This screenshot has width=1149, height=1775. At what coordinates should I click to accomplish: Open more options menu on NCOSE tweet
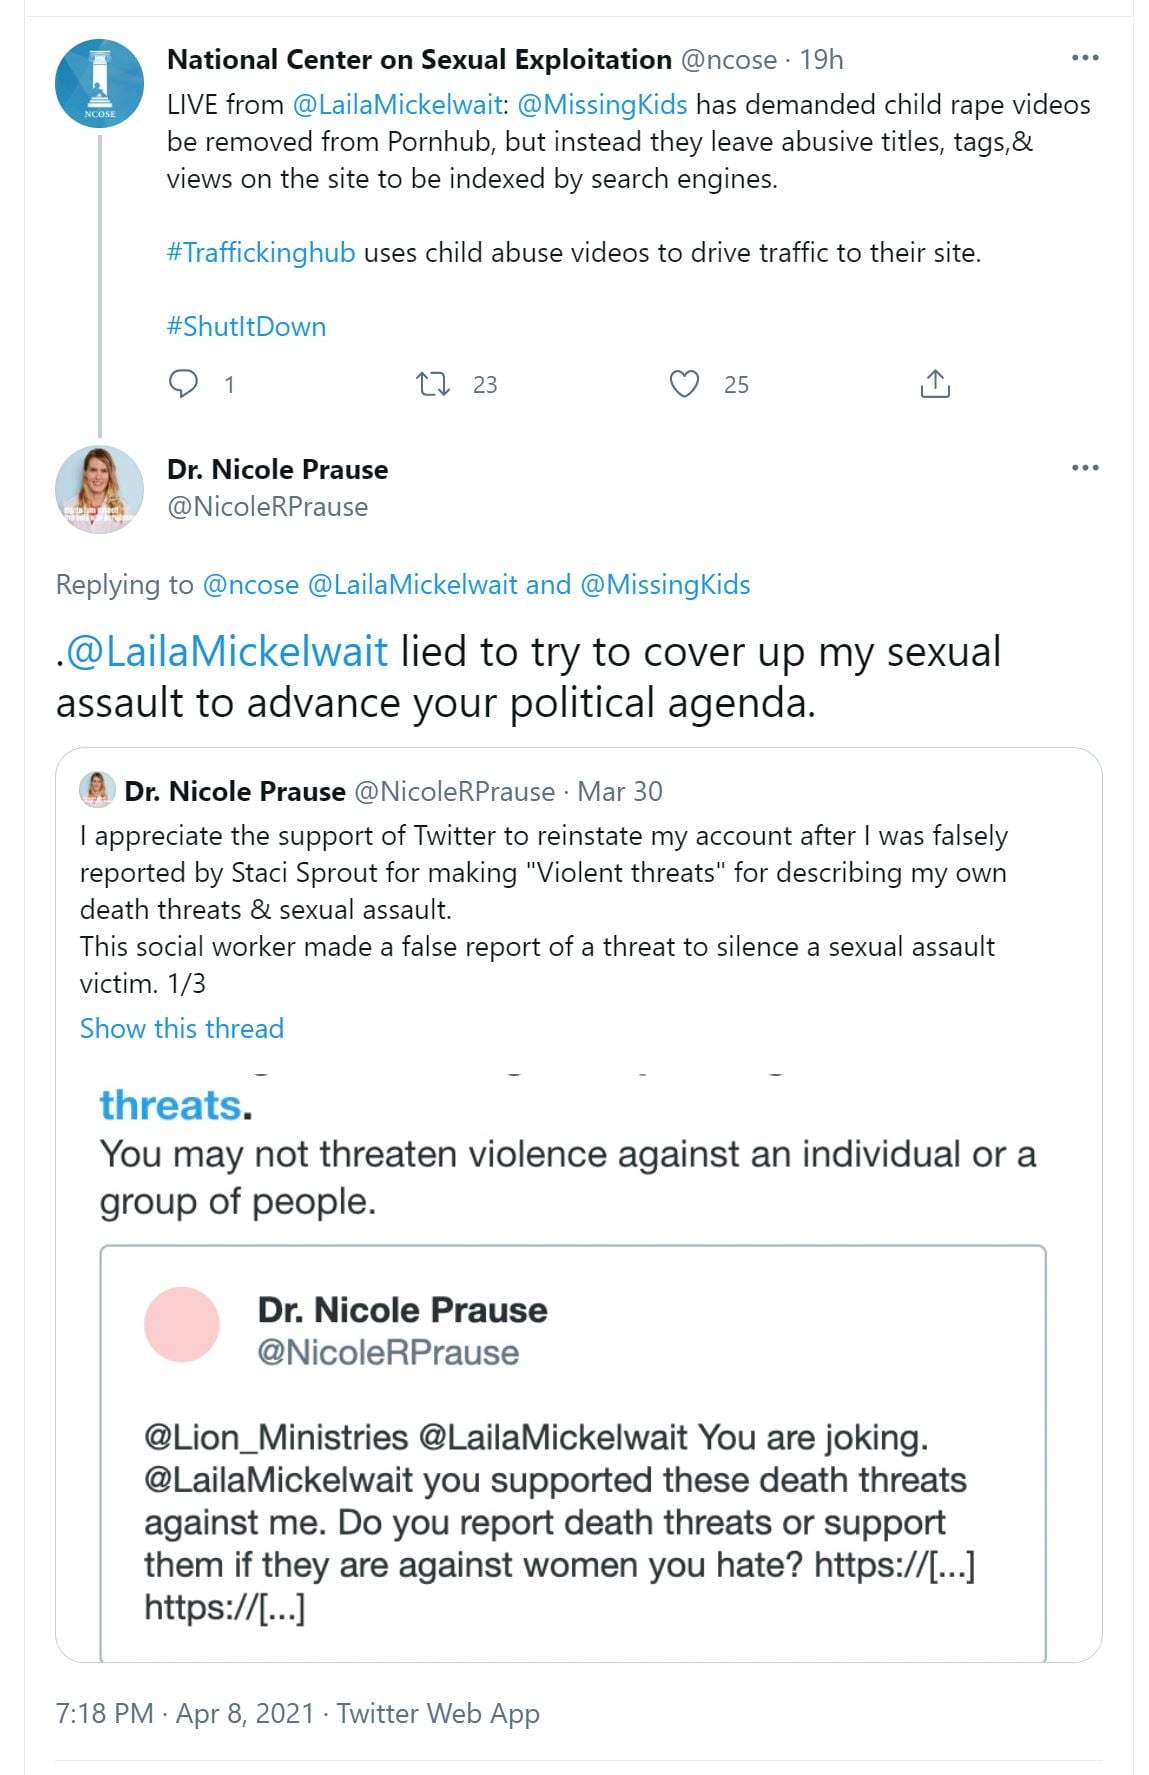[1084, 59]
